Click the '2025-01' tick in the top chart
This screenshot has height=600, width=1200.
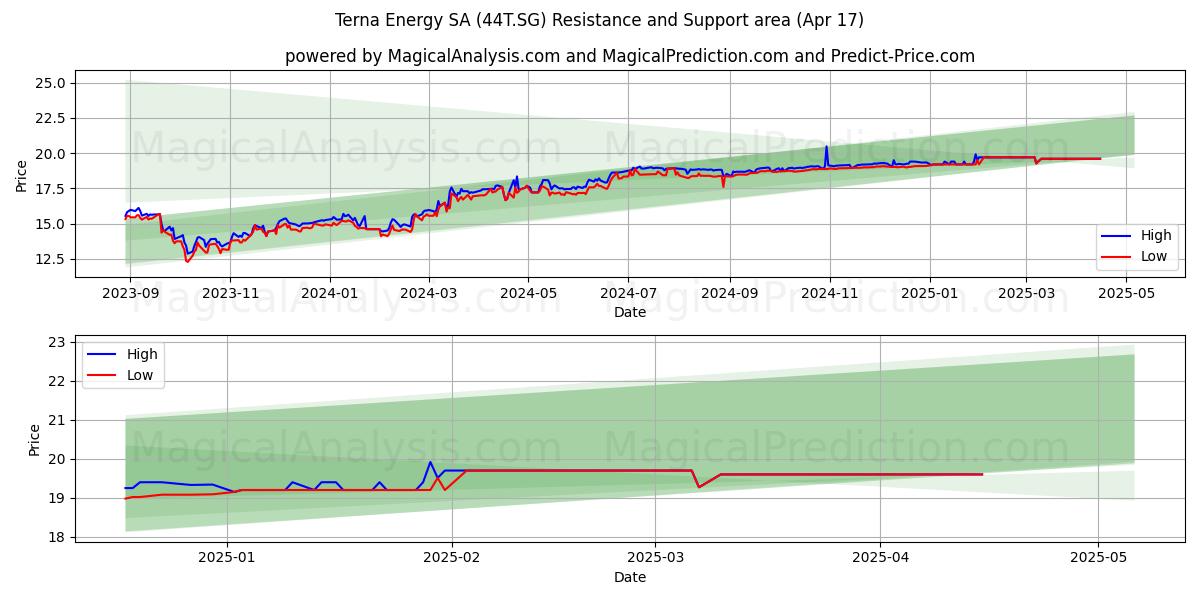point(929,293)
